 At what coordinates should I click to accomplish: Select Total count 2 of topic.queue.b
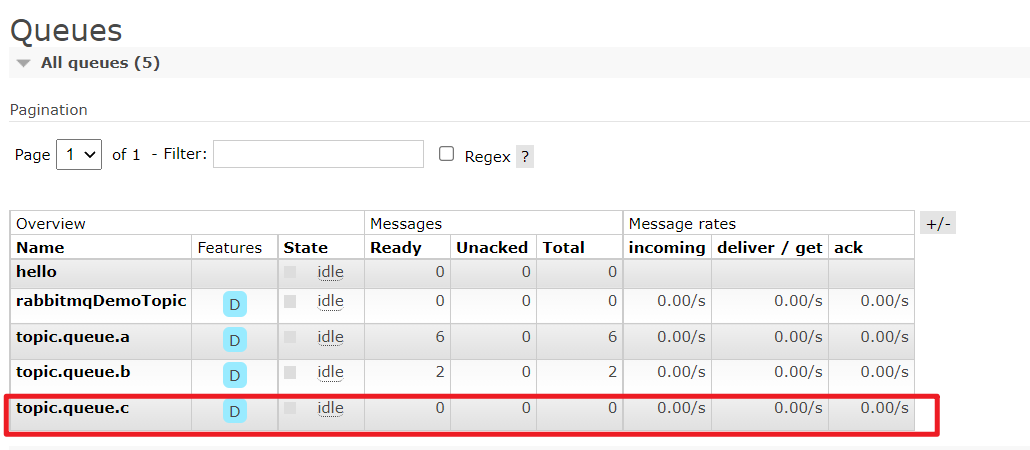(612, 372)
